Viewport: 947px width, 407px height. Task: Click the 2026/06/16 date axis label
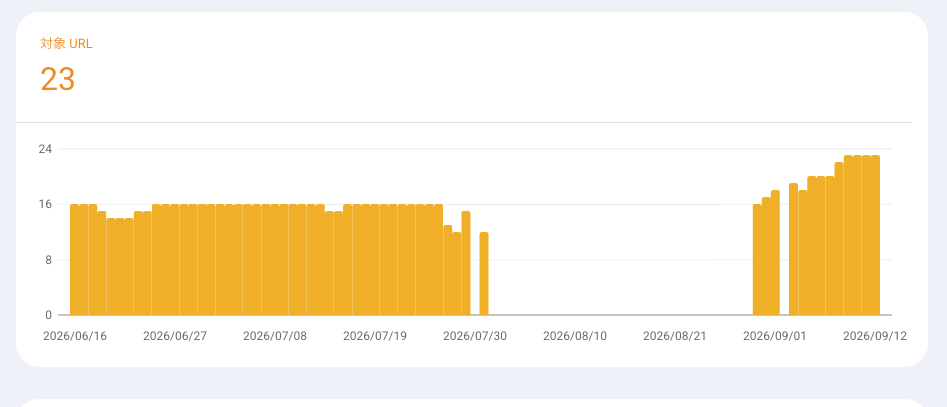tap(75, 336)
